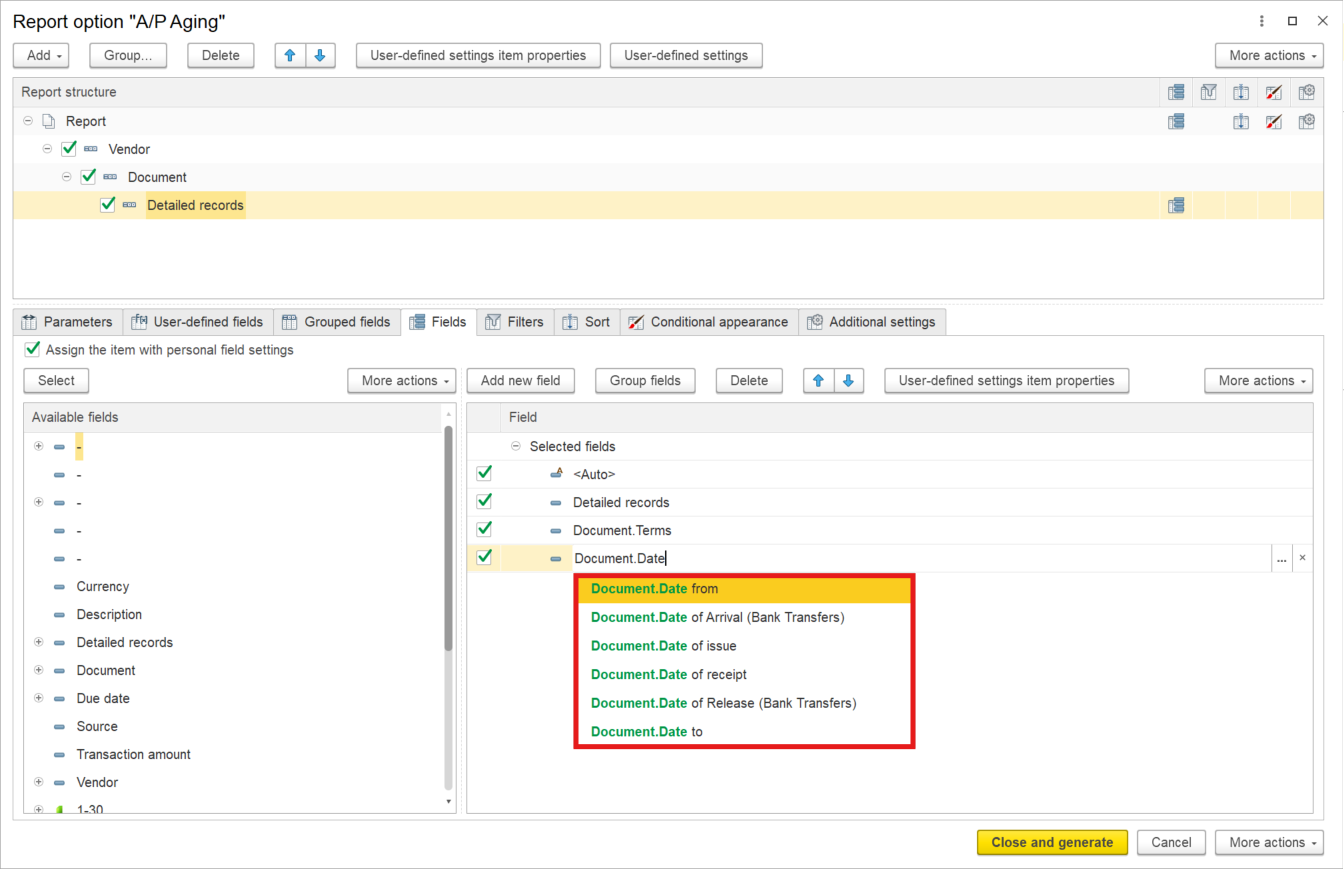Screen dimensions: 1344x869
Task: Click the Select button above Available fields
Action: (56, 381)
